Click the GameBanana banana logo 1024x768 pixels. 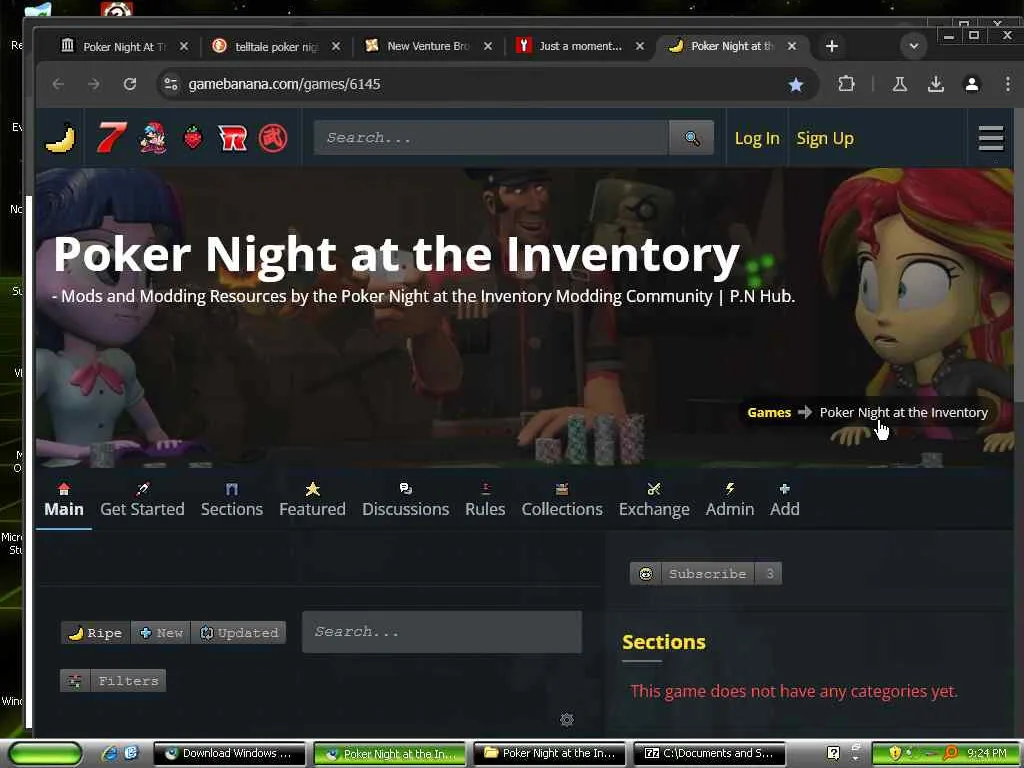coord(61,138)
